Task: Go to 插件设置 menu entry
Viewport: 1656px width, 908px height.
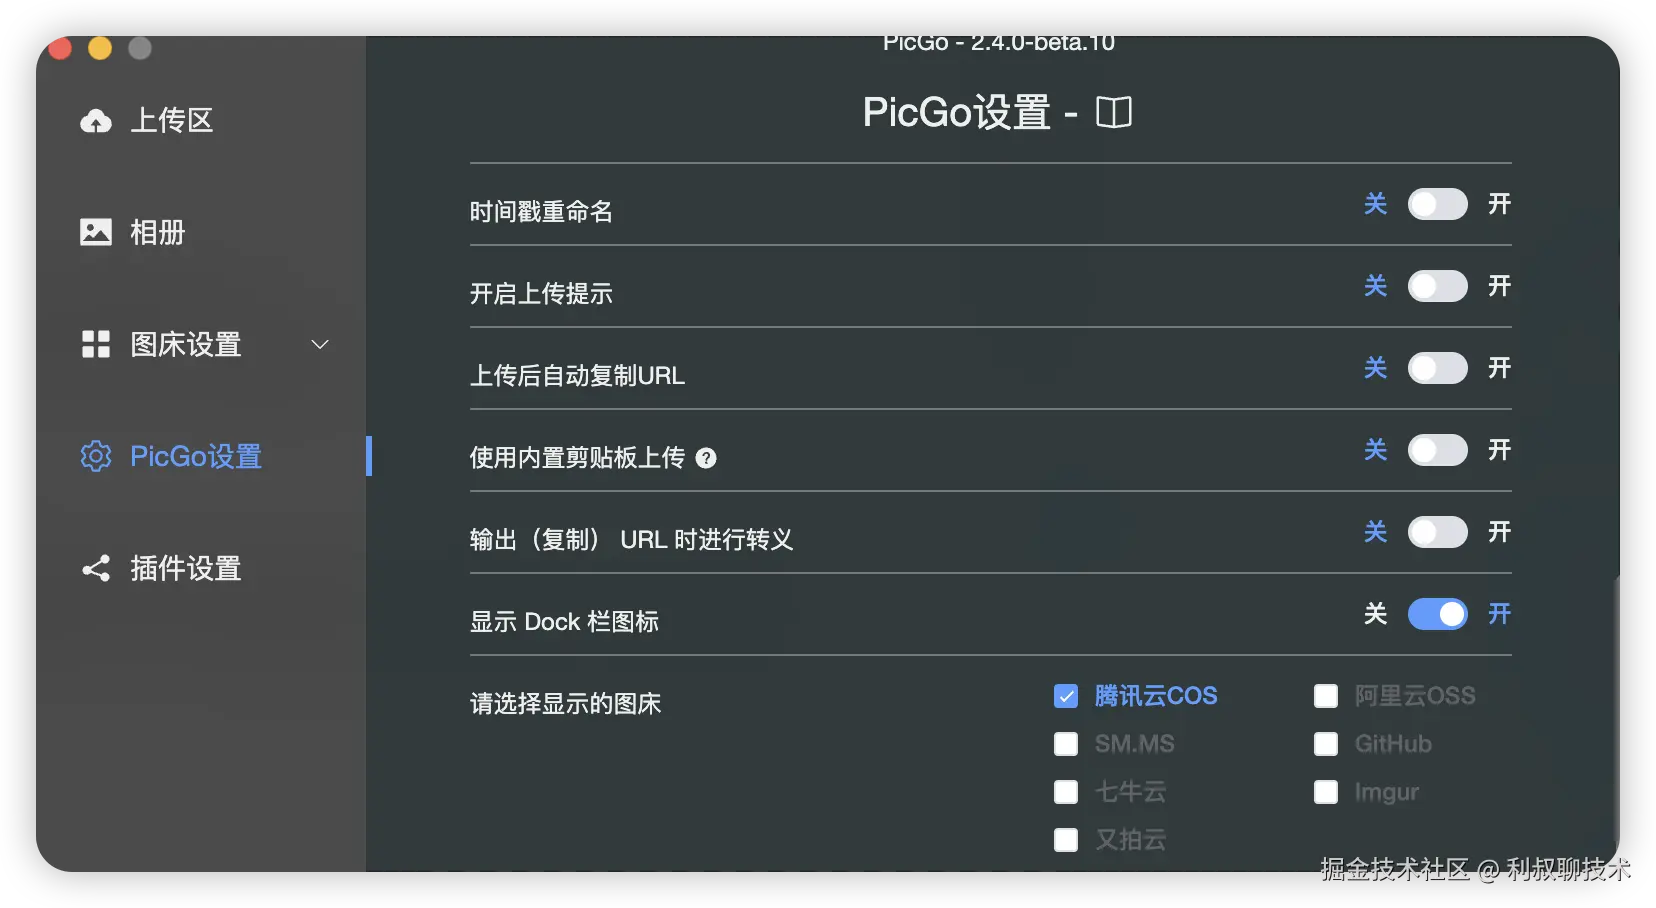Action: tap(186, 569)
